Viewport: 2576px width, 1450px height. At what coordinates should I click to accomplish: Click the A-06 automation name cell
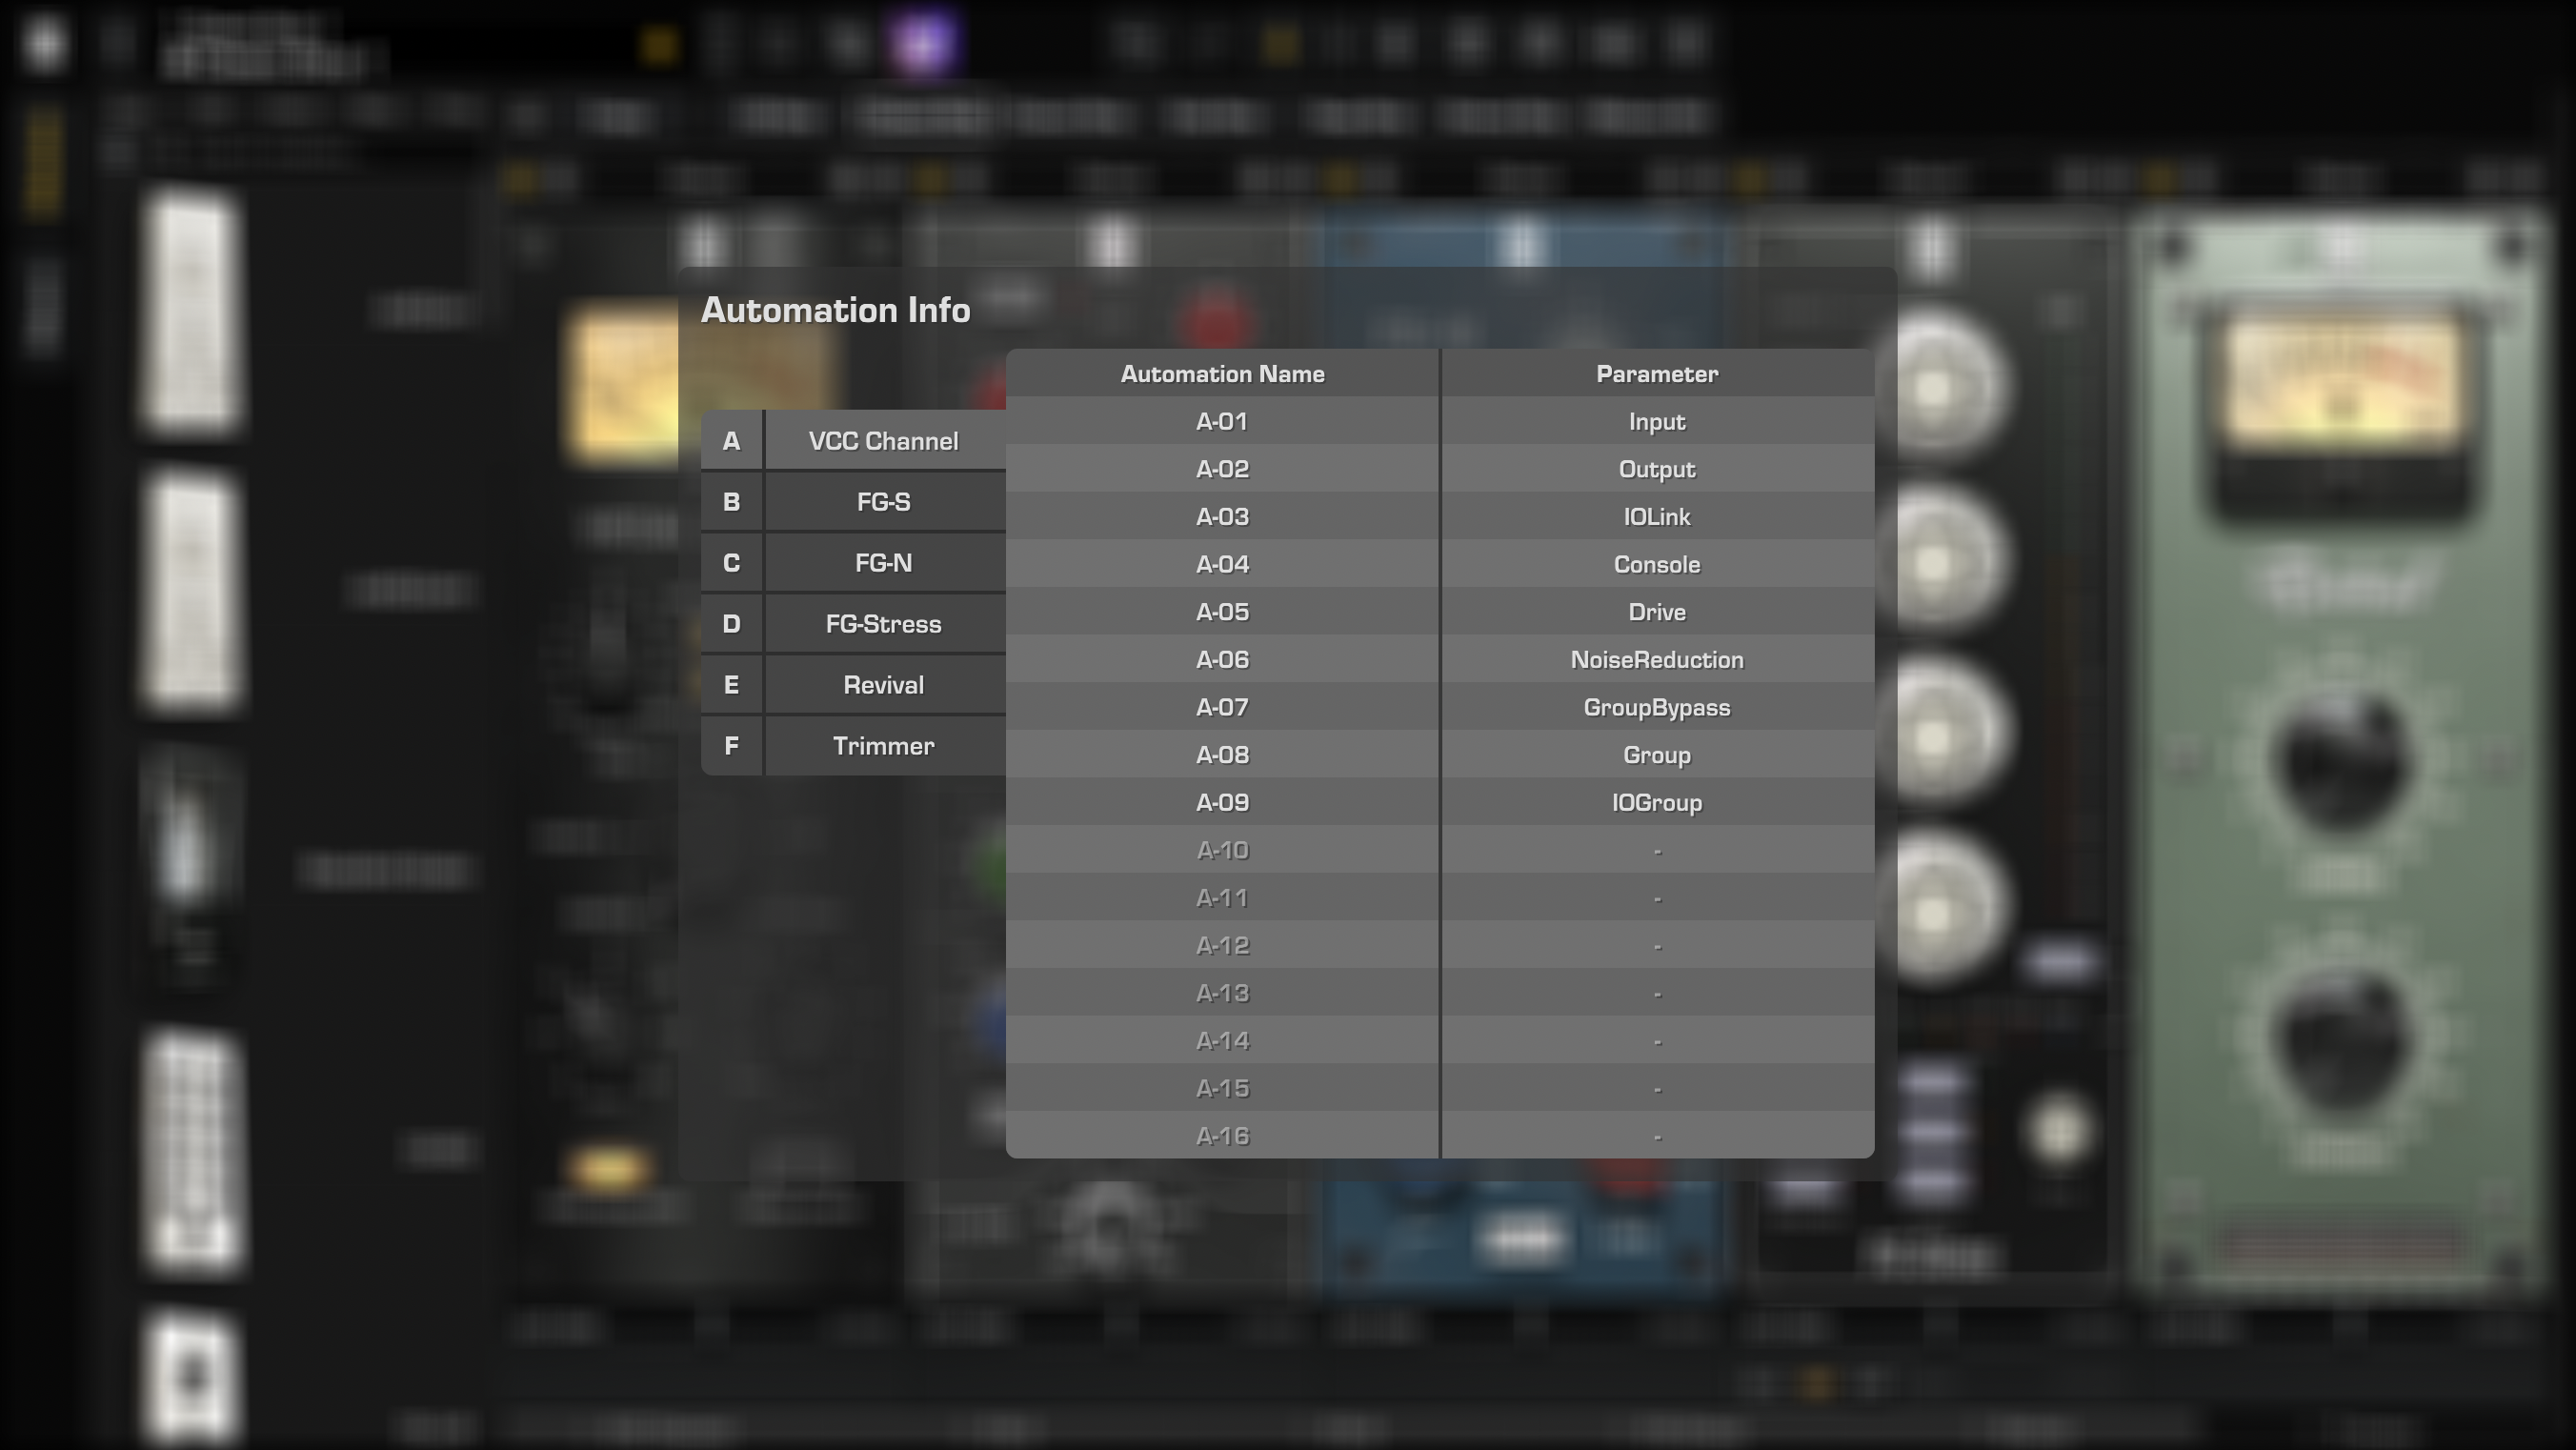(1222, 660)
